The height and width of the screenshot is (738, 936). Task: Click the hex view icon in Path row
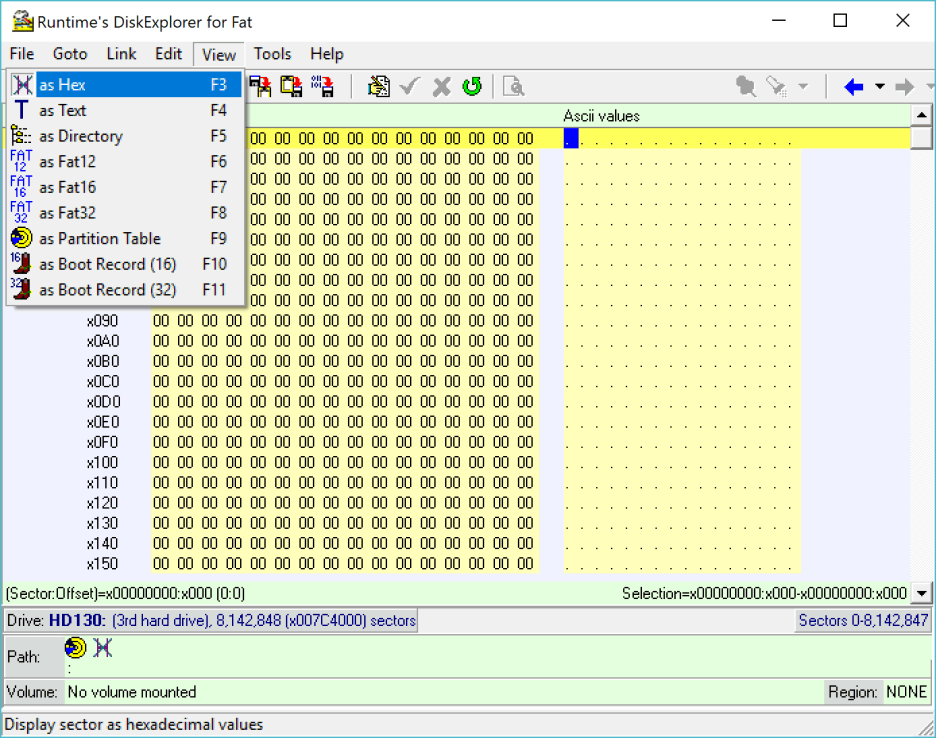102,648
